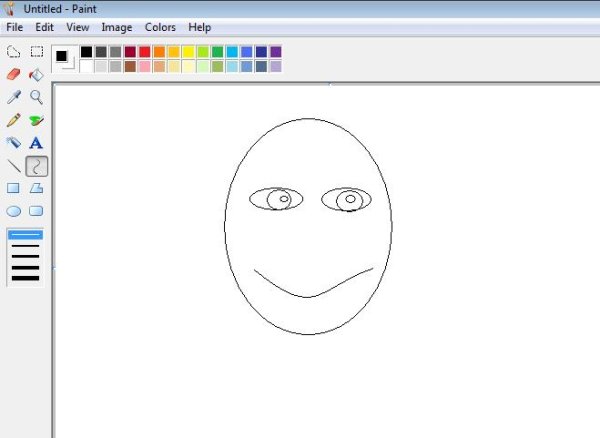Open the Colors menu
The width and height of the screenshot is (600, 438).
coord(160,27)
